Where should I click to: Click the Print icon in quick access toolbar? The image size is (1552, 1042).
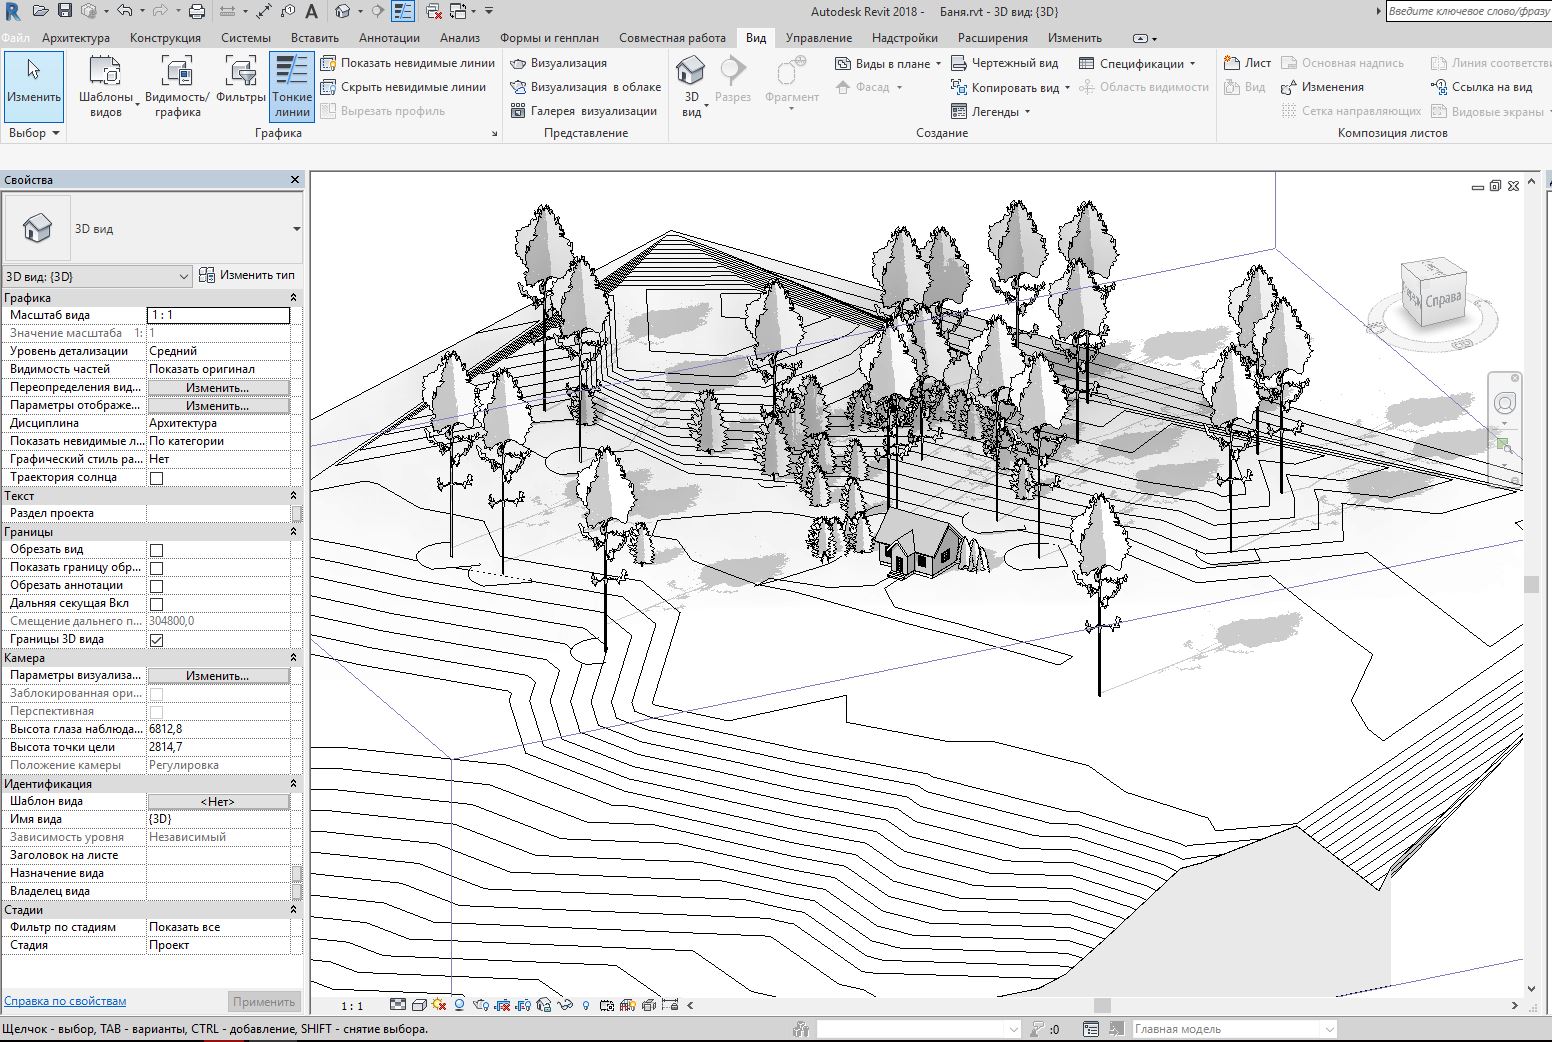197,11
